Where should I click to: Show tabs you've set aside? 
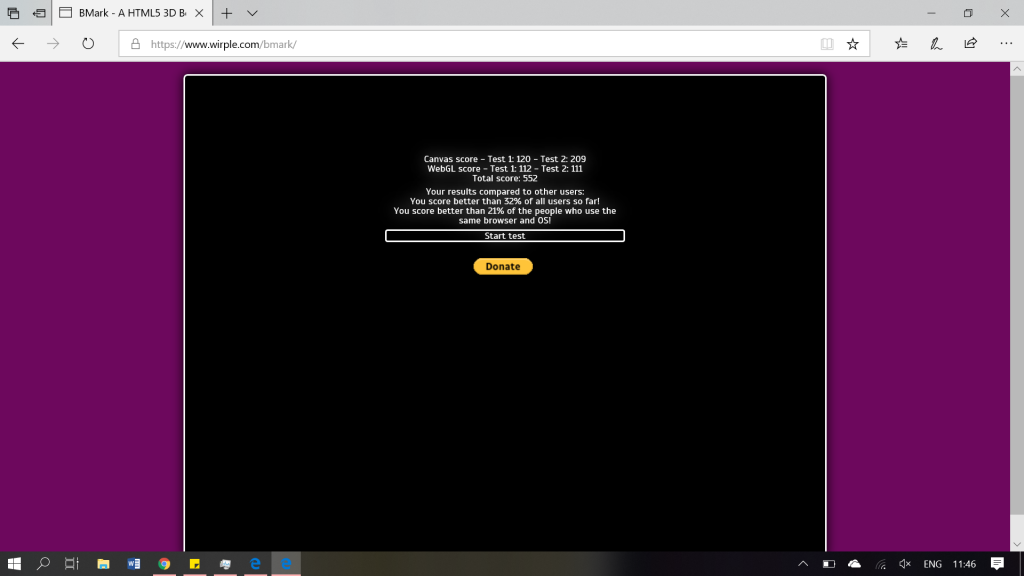[x=13, y=13]
